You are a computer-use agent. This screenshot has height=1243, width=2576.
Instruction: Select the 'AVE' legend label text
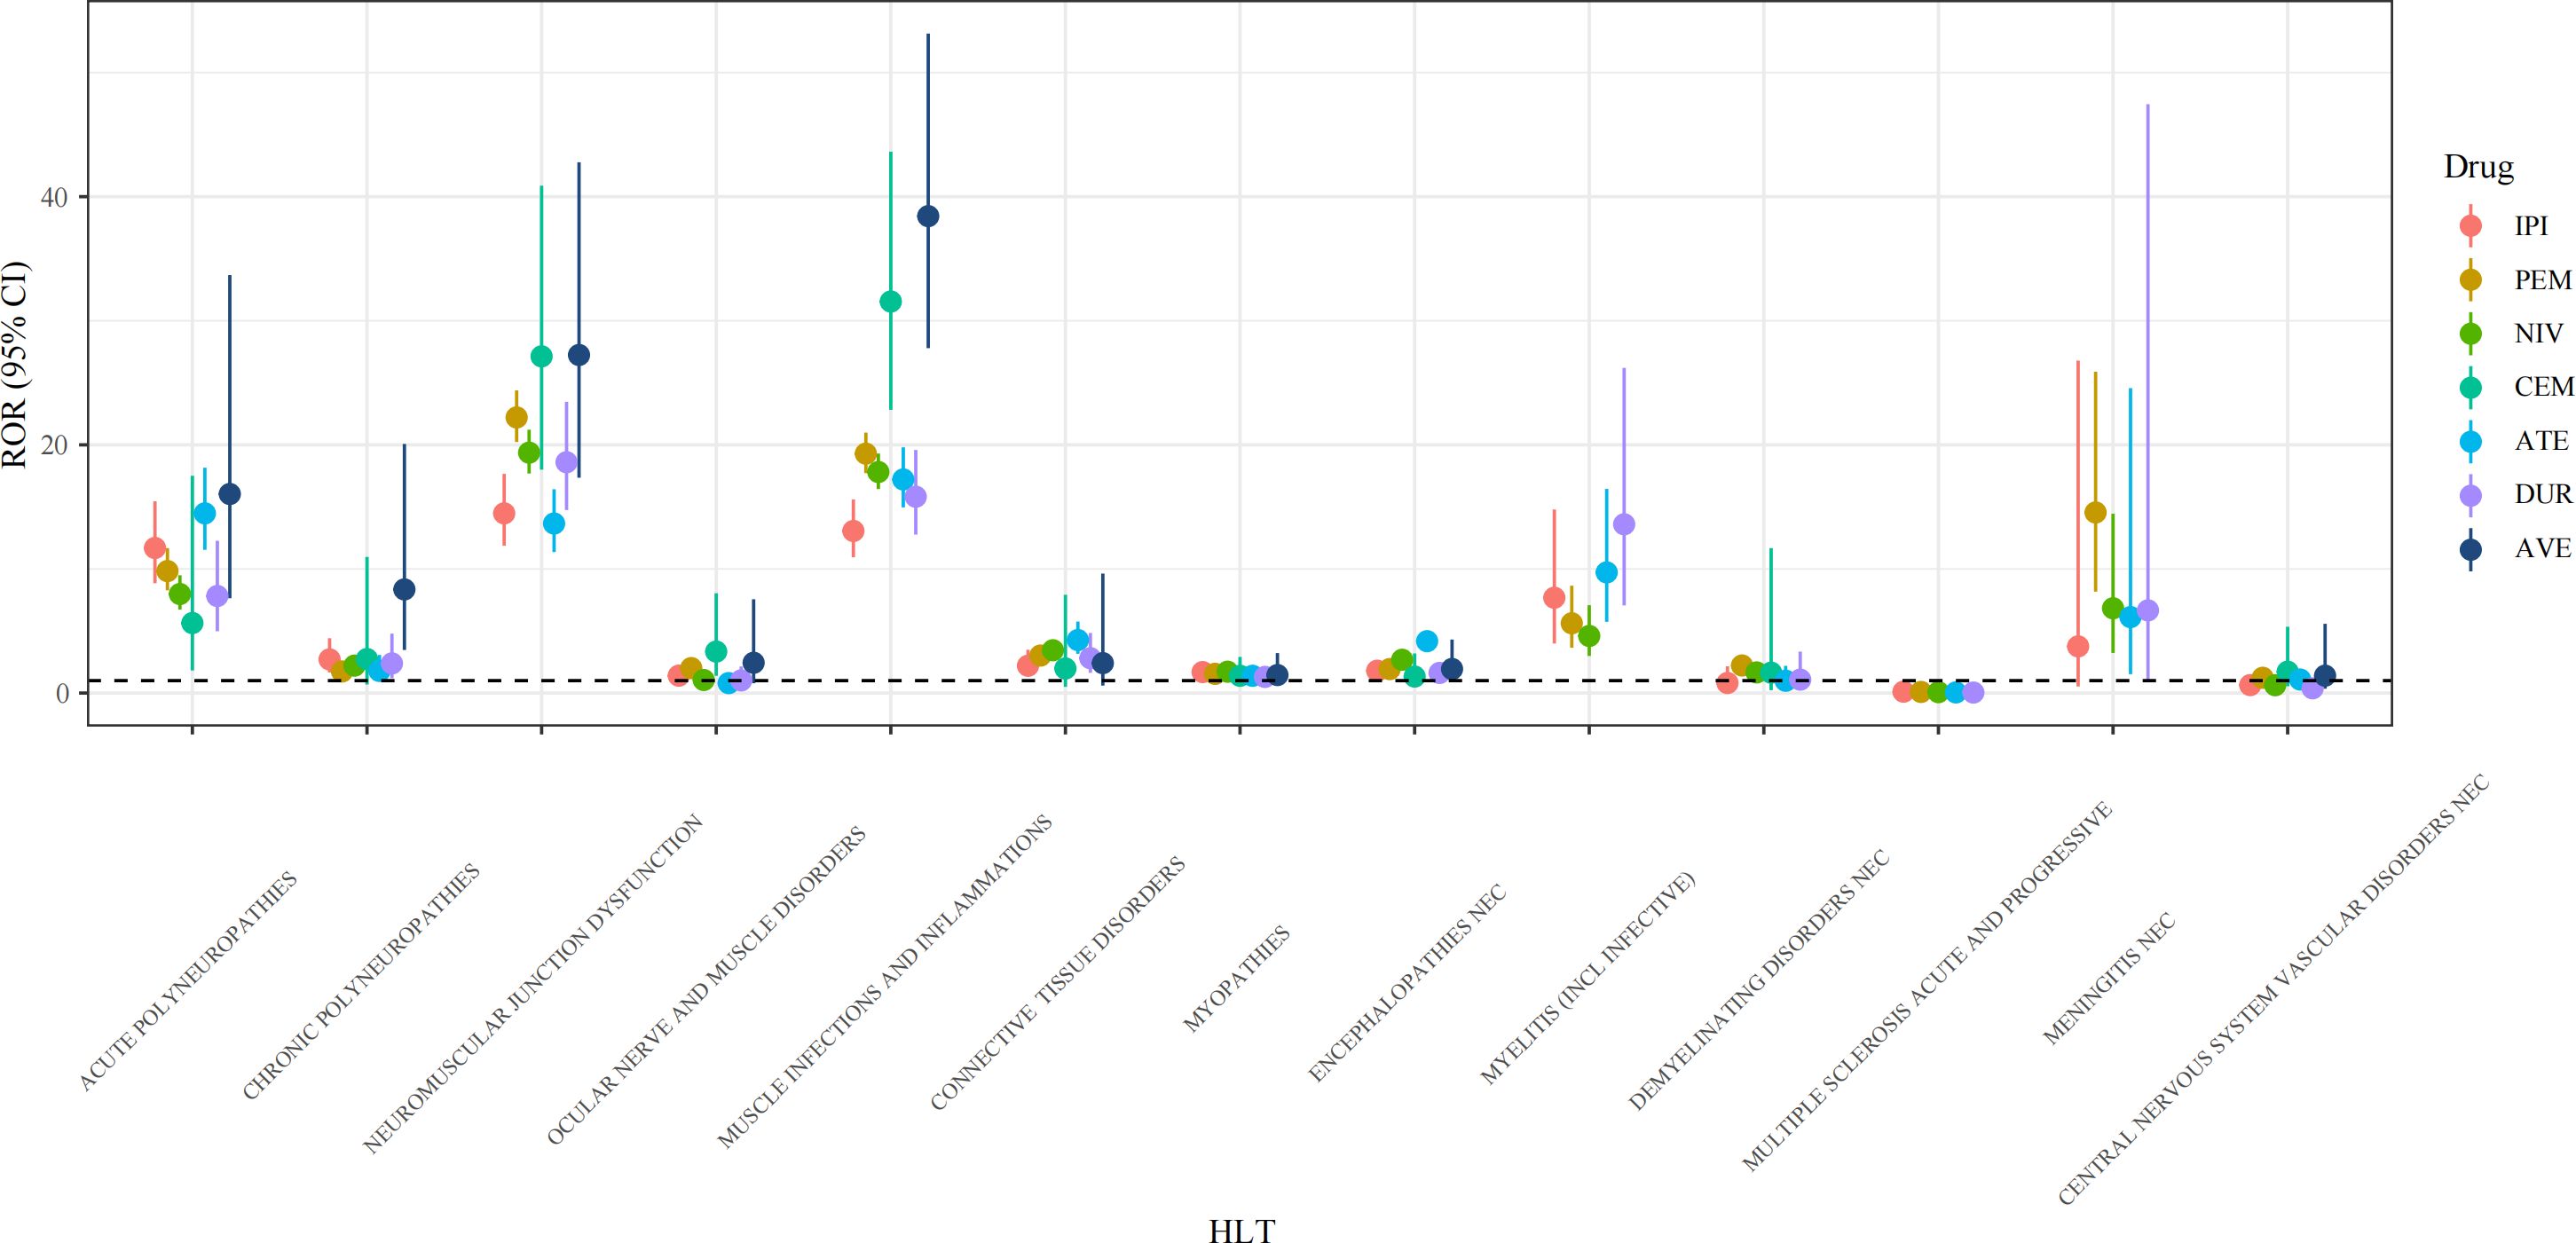pos(2542,549)
